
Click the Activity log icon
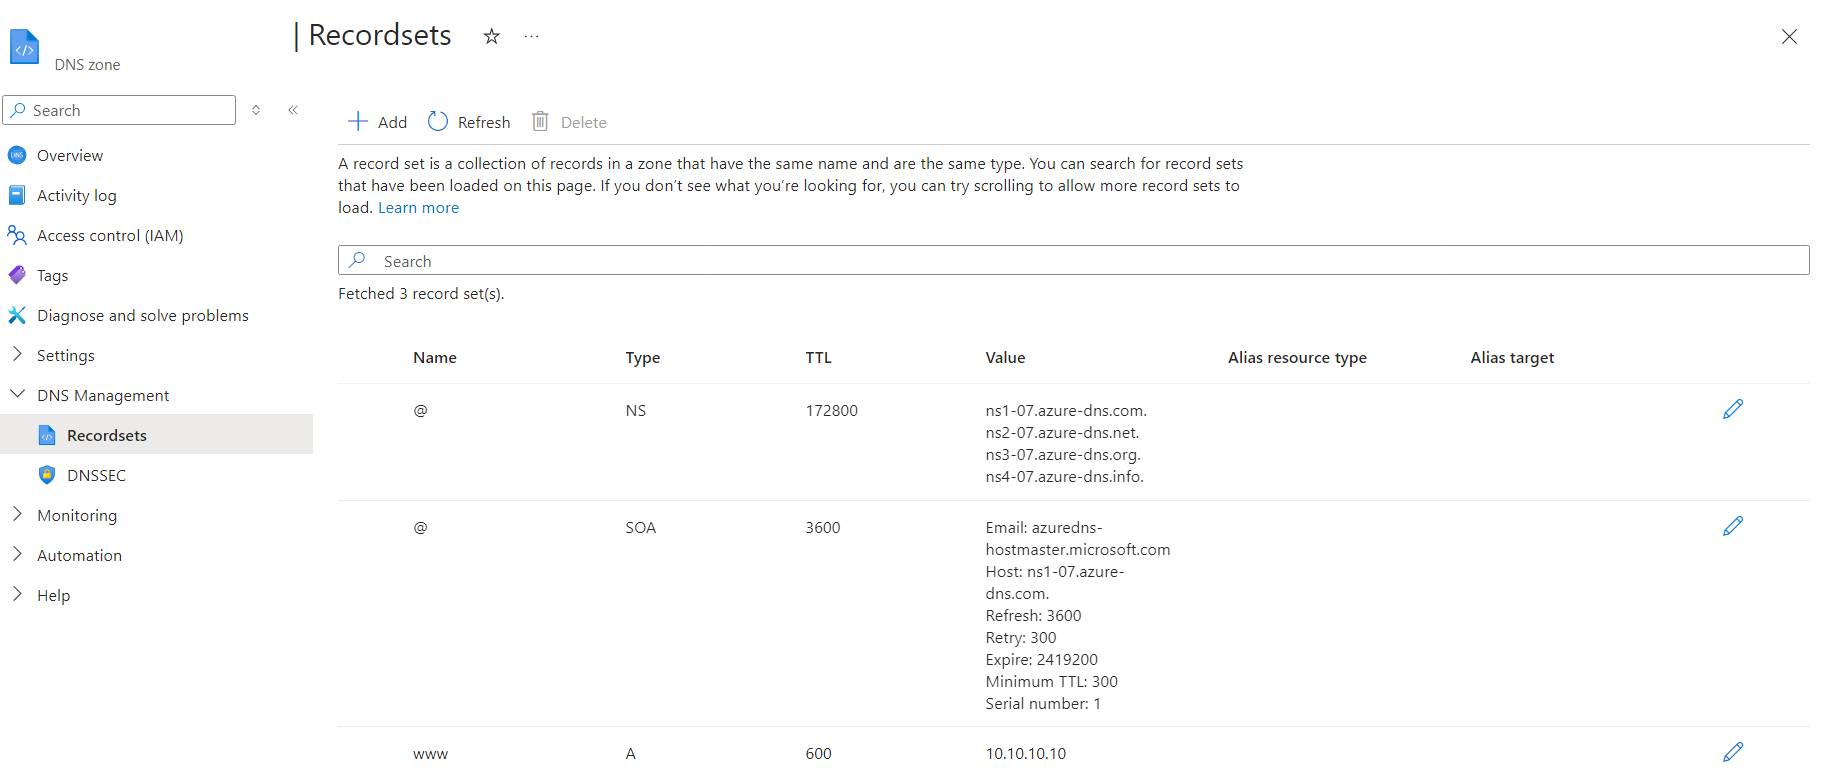[x=17, y=195]
